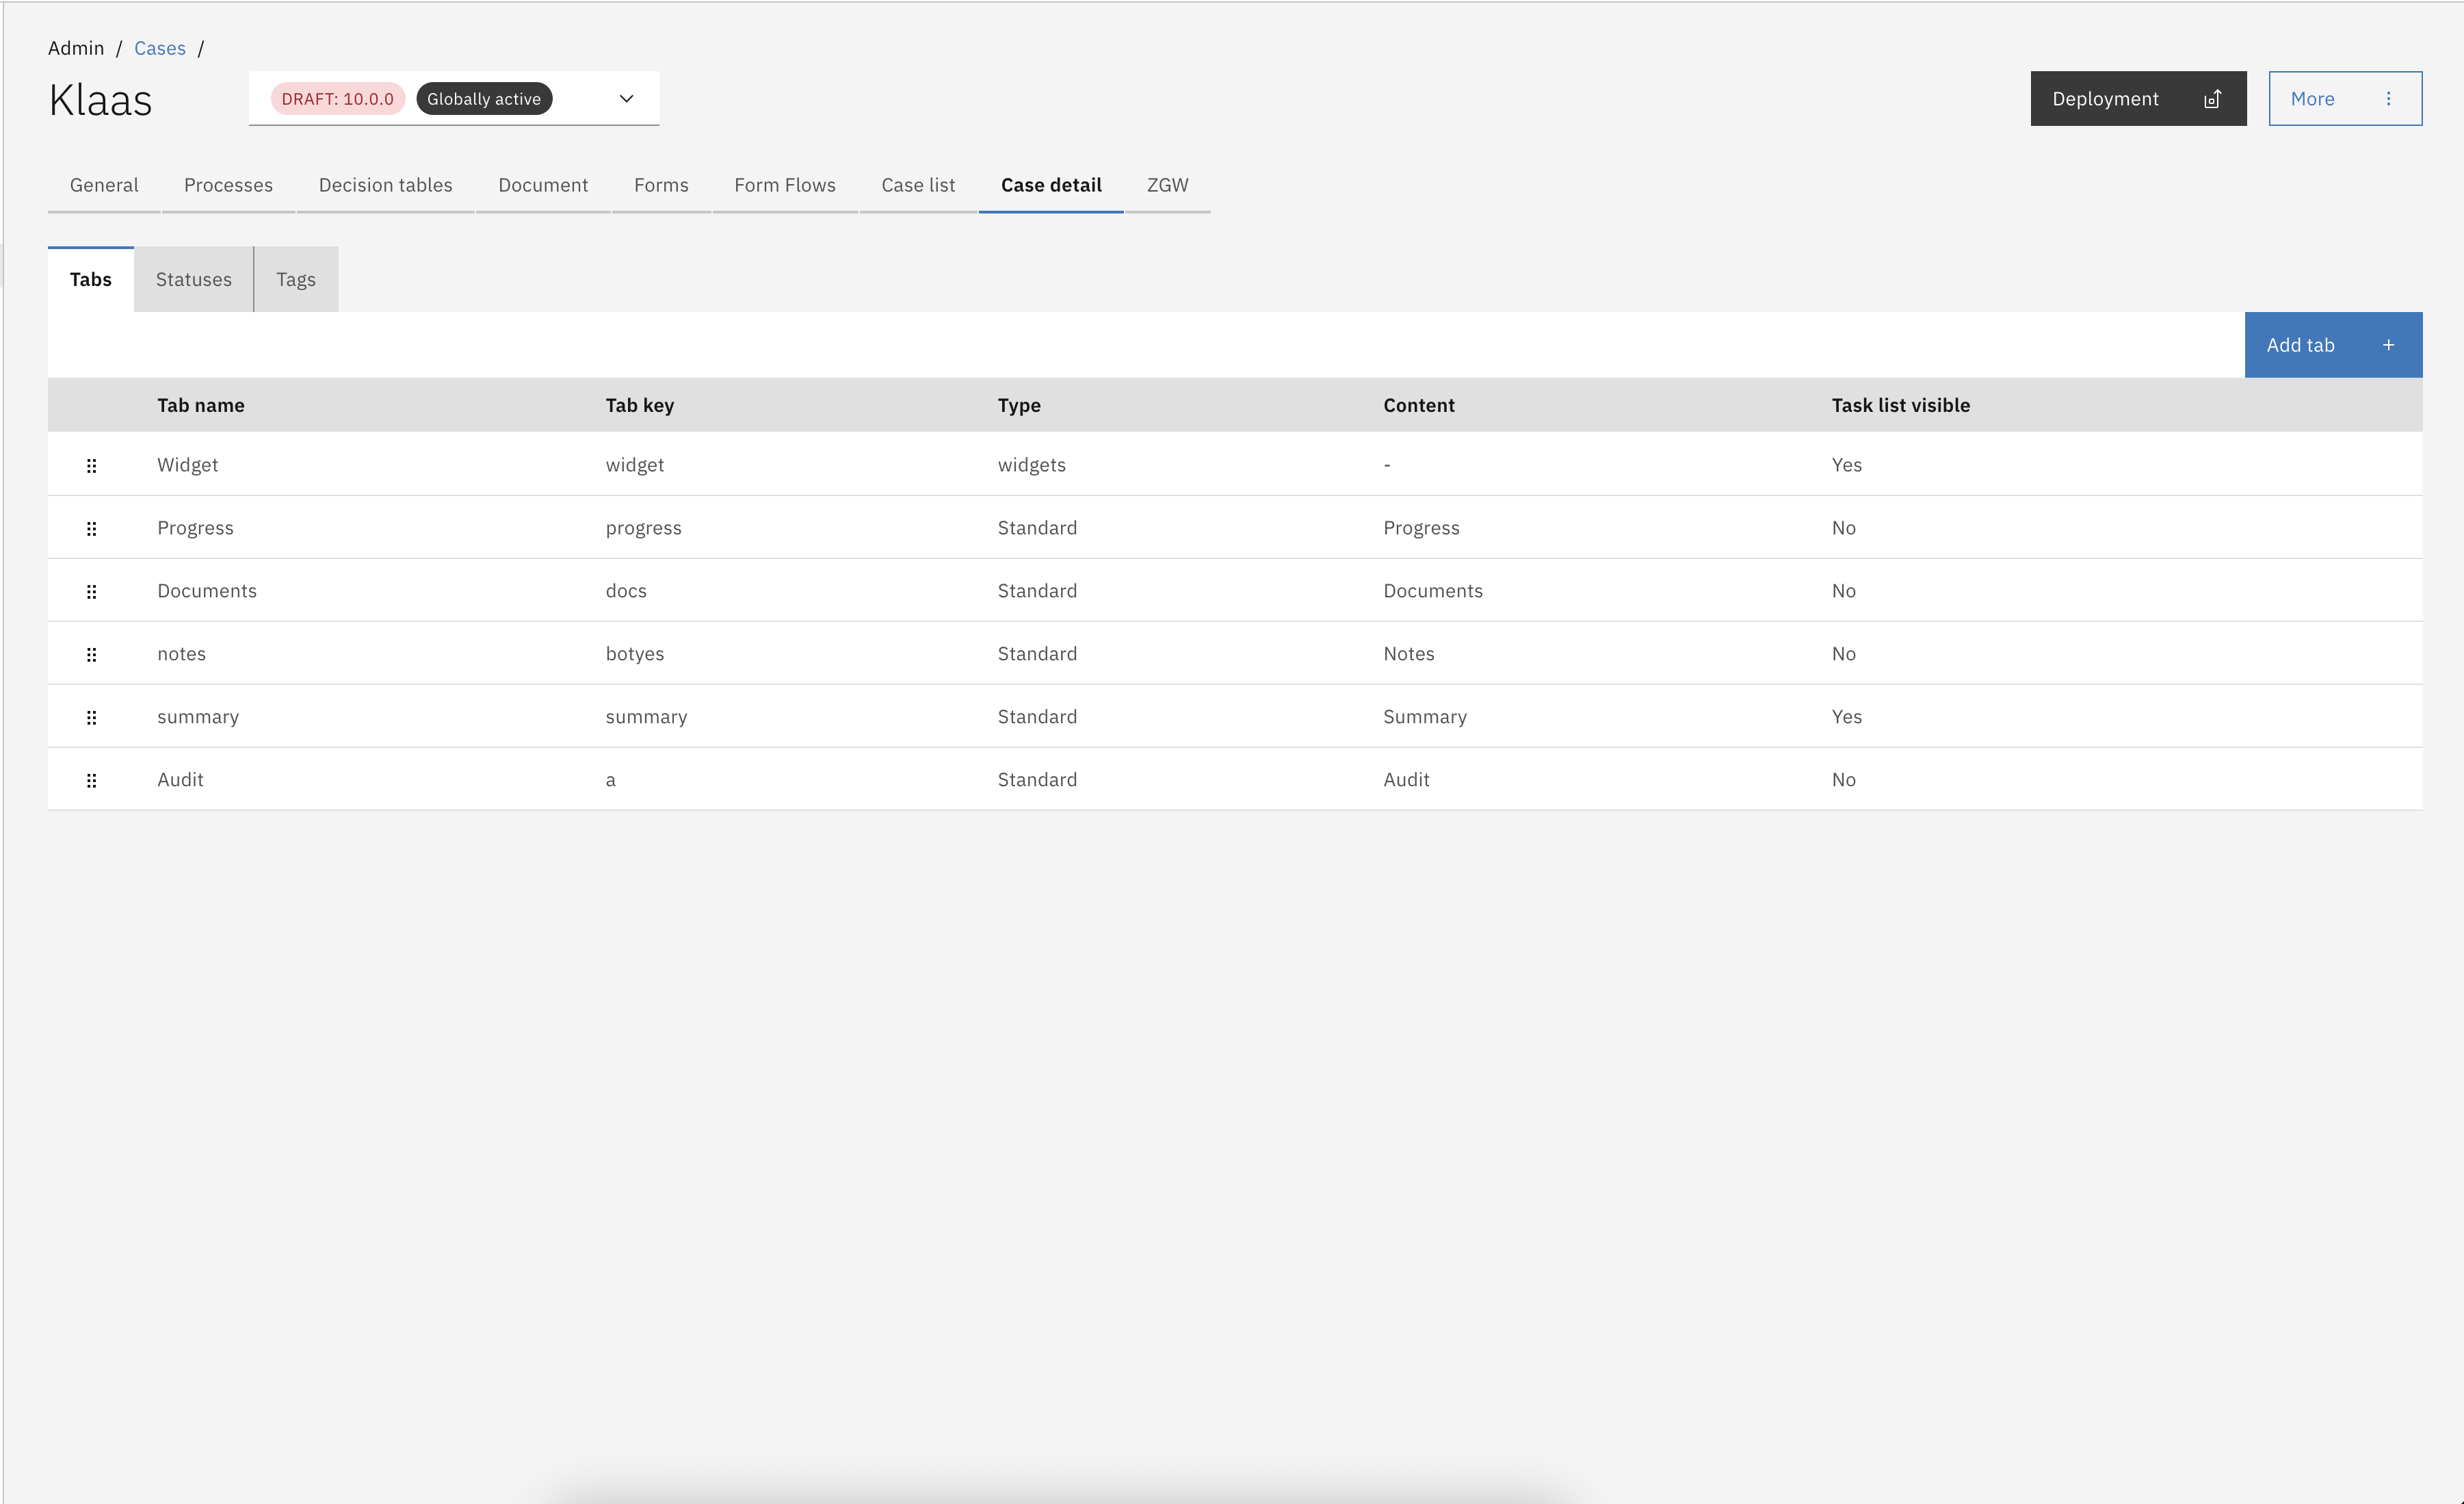Viewport: 2464px width, 1504px height.
Task: Click the drag handle of the Documents row
Action: [91, 591]
